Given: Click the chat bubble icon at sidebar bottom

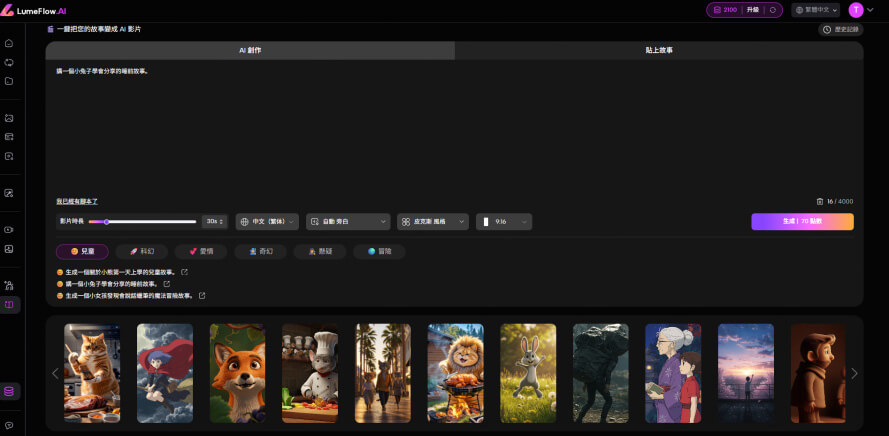Looking at the screenshot, I should pyautogui.click(x=9, y=425).
